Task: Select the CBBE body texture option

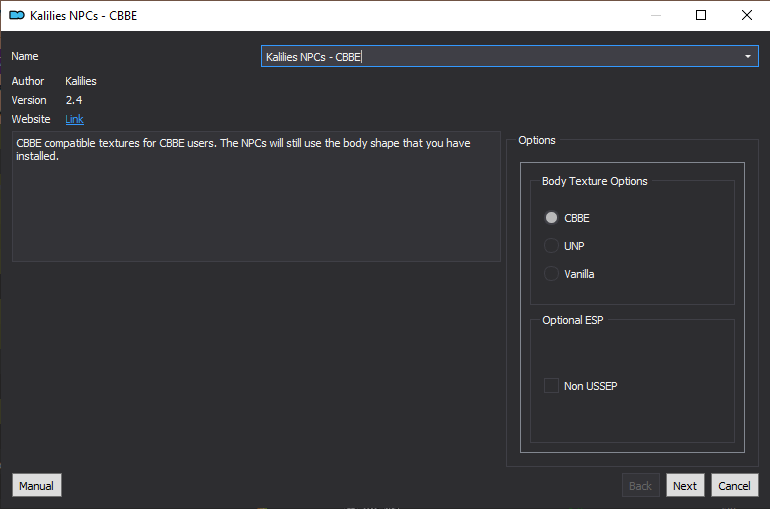Action: tap(551, 217)
